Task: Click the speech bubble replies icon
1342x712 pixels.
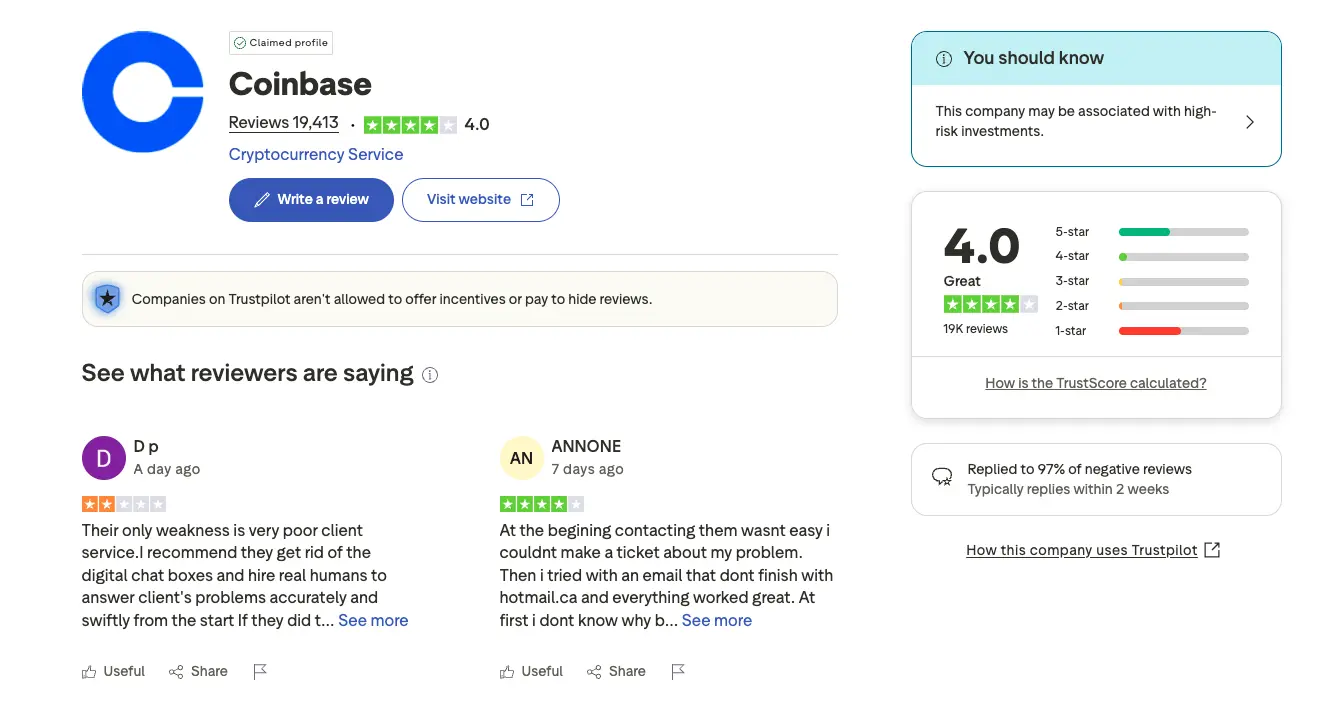Action: coord(942,477)
